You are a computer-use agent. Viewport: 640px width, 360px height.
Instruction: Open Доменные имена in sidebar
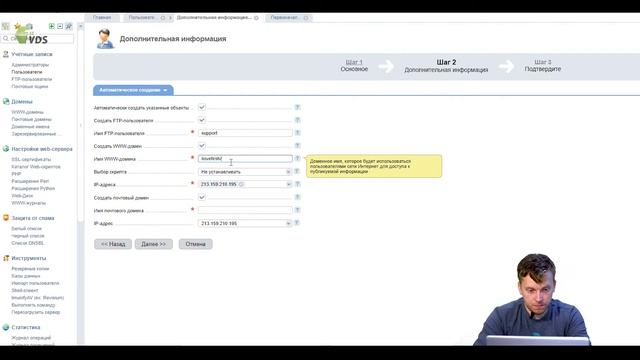click(x=31, y=127)
